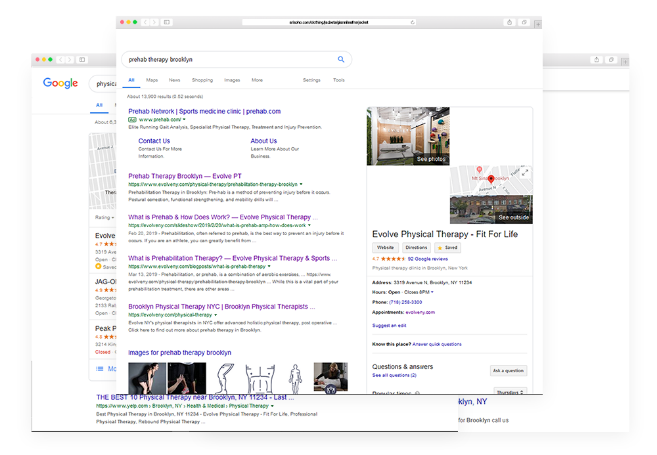Open Brooklyn Physical Therapy NYC result
The image size is (657, 455).
click(222, 307)
